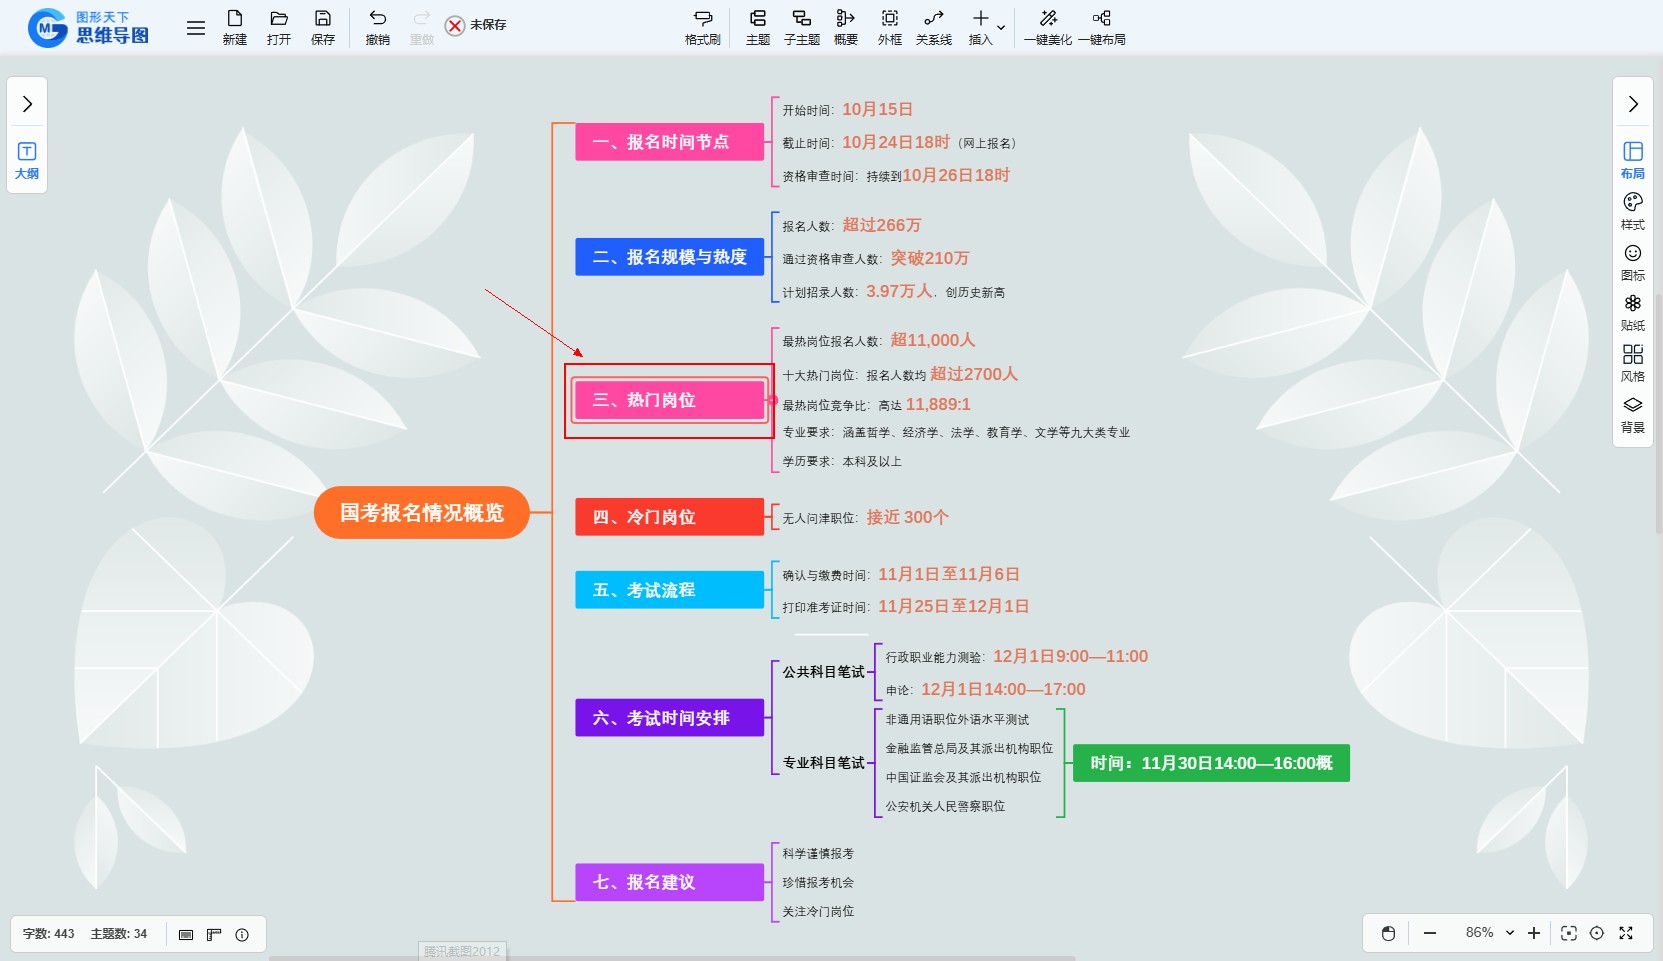1663x961 pixels.
Task: Add a relationship line (关系线)
Action: click(x=933, y=27)
